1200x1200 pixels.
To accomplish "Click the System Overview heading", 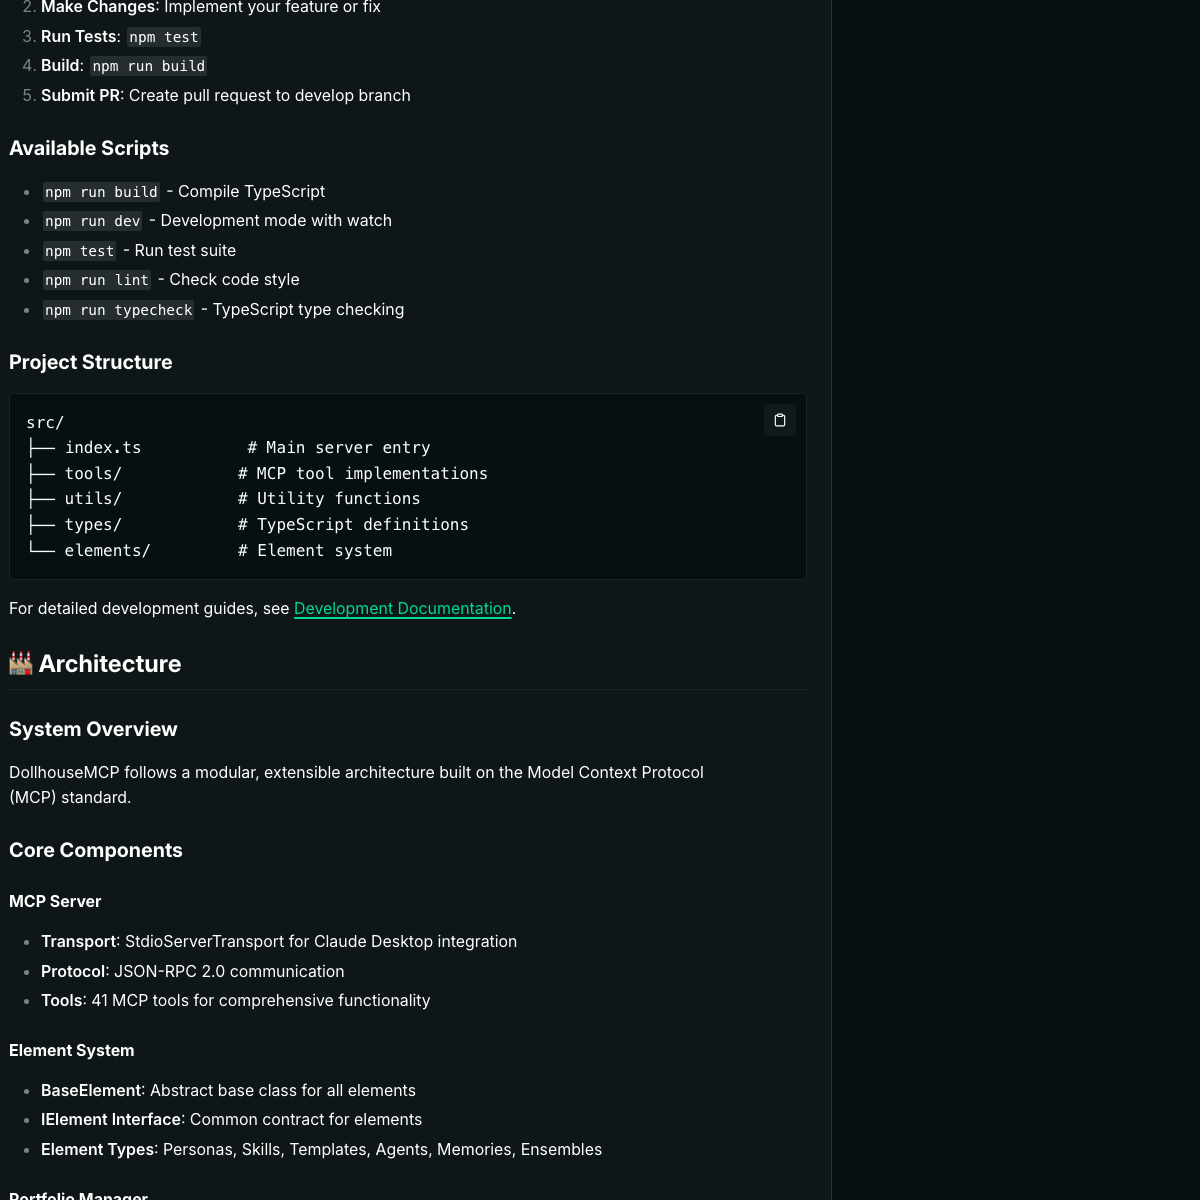I will tap(93, 729).
